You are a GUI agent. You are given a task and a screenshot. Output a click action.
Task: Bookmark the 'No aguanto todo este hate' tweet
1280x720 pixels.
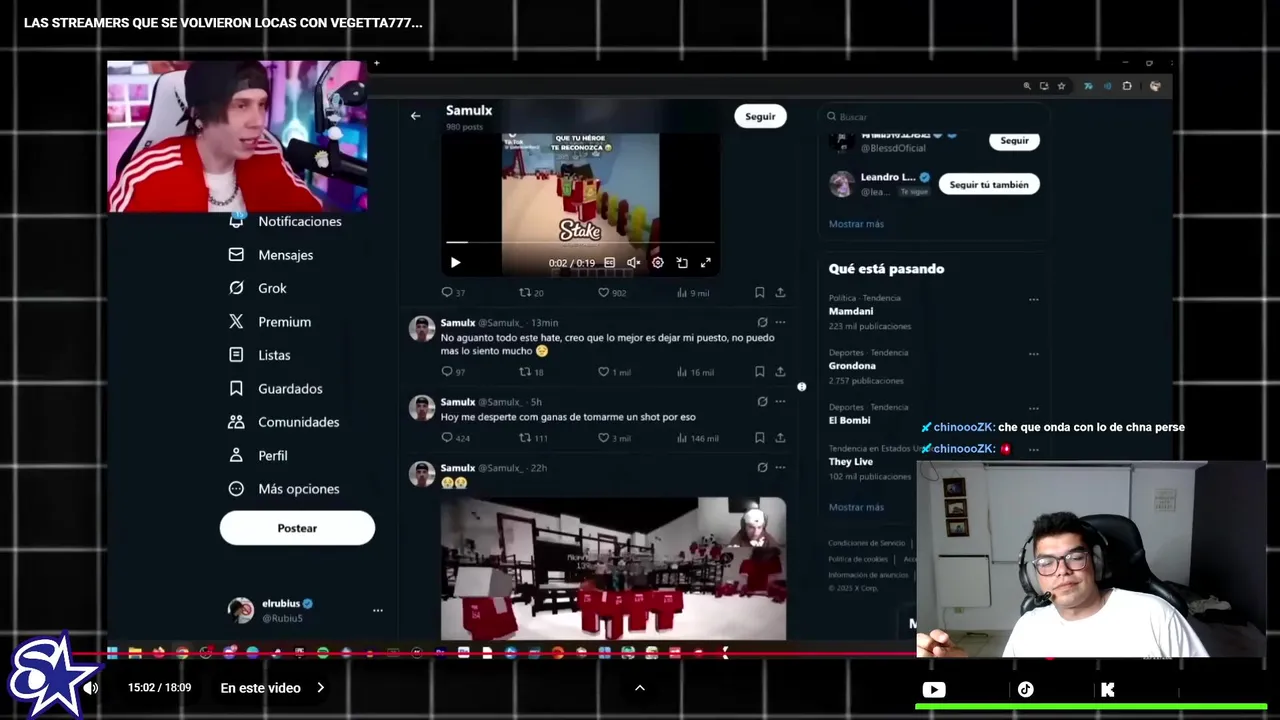(x=760, y=372)
